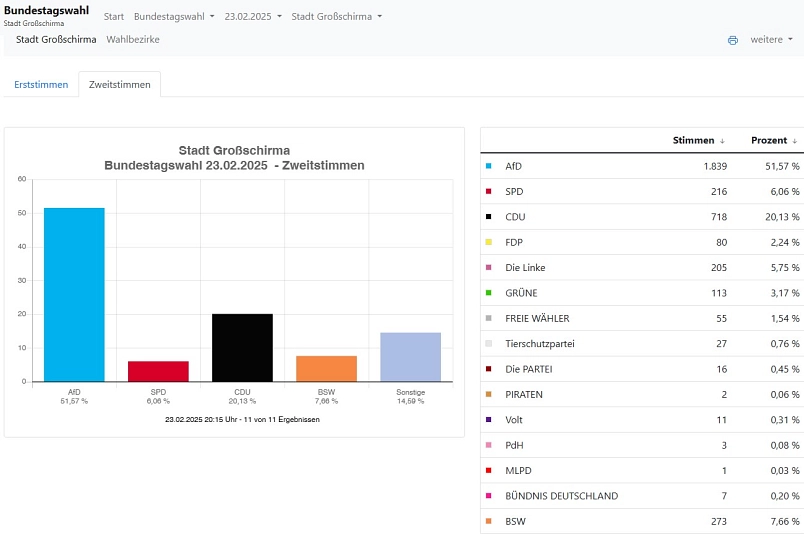Click CDU percentage 20,13 % in table
The width and height of the screenshot is (804, 534).
point(782,216)
